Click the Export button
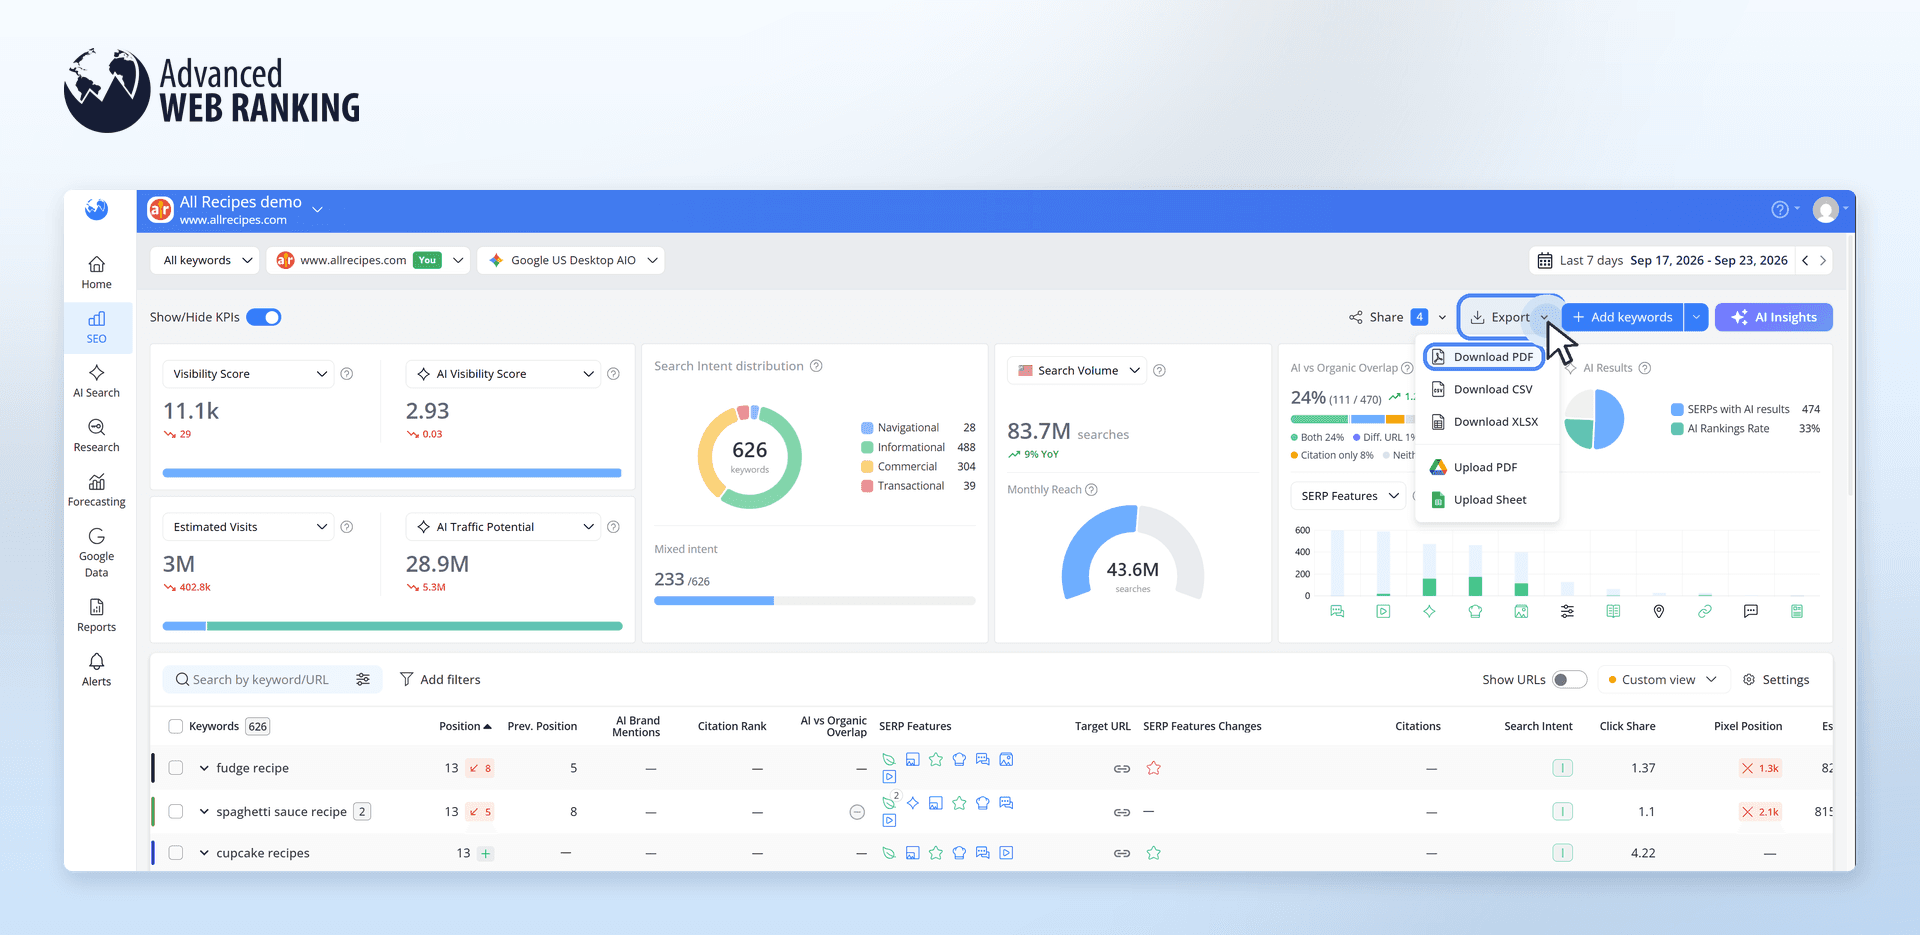The width and height of the screenshot is (1920, 935). pos(1508,318)
